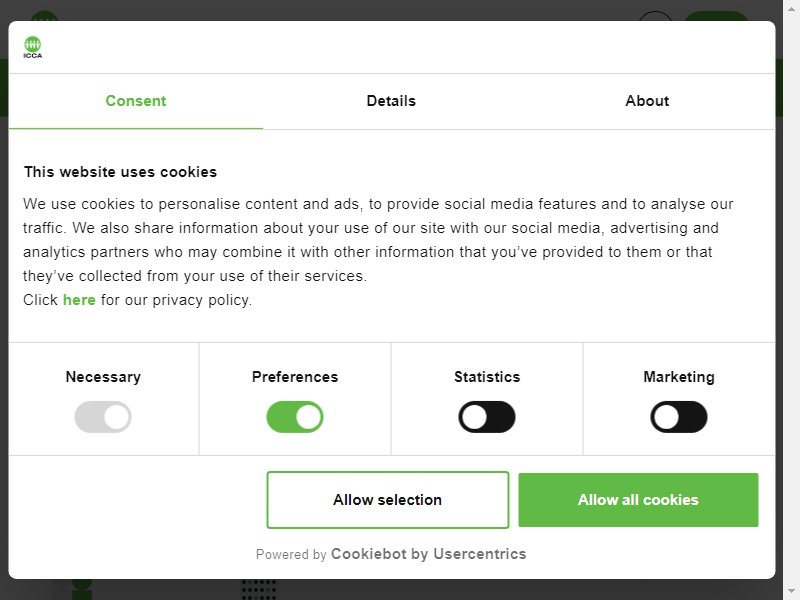The width and height of the screenshot is (800, 600).
Task: Enable the Statistics cookies switch
Action: click(x=487, y=417)
